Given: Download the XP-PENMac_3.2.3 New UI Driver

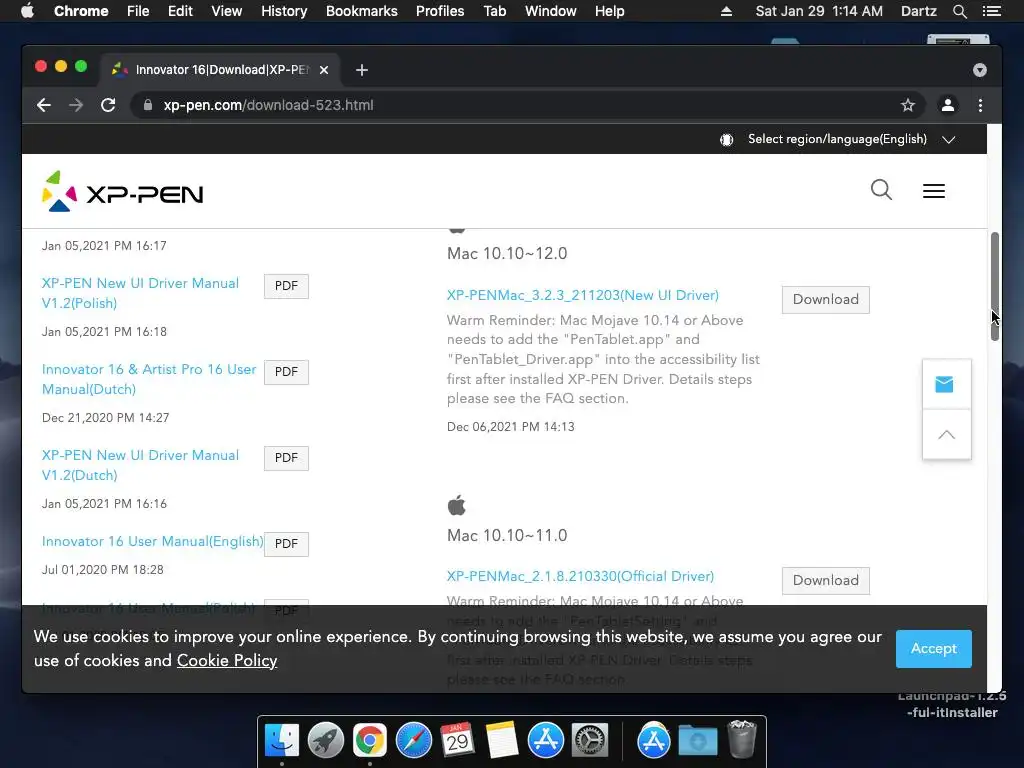Looking at the screenshot, I should [x=825, y=300].
